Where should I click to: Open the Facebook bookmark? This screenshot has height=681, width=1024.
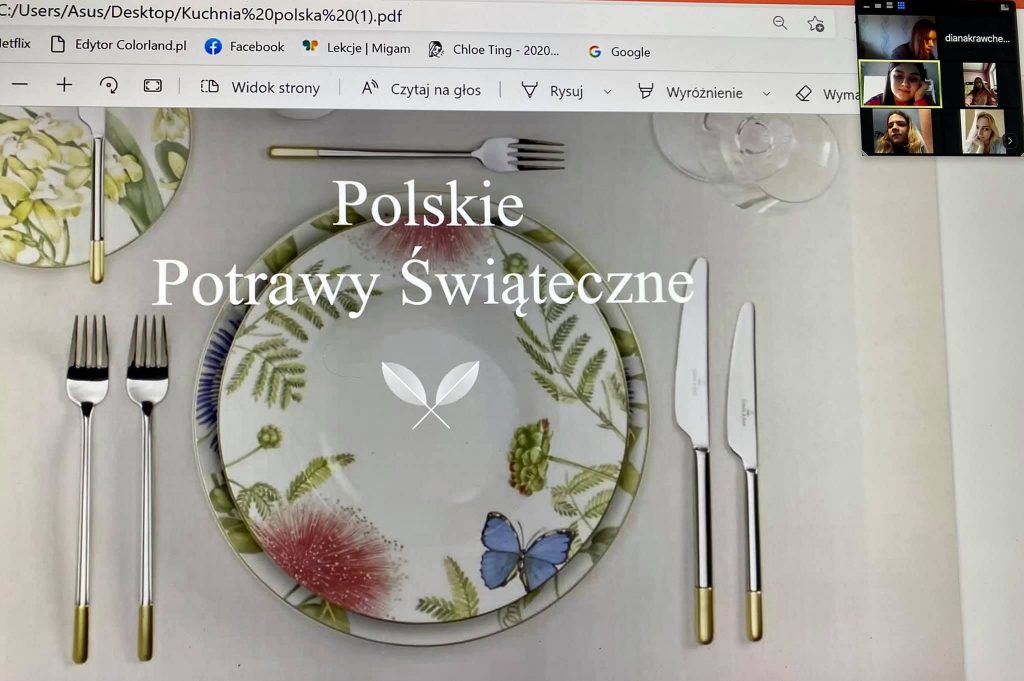(244, 46)
